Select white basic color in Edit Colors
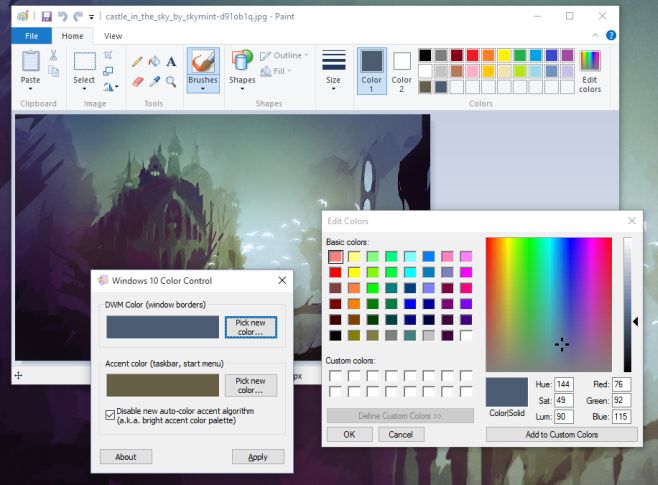Image resolution: width=658 pixels, height=485 pixels. [x=466, y=335]
